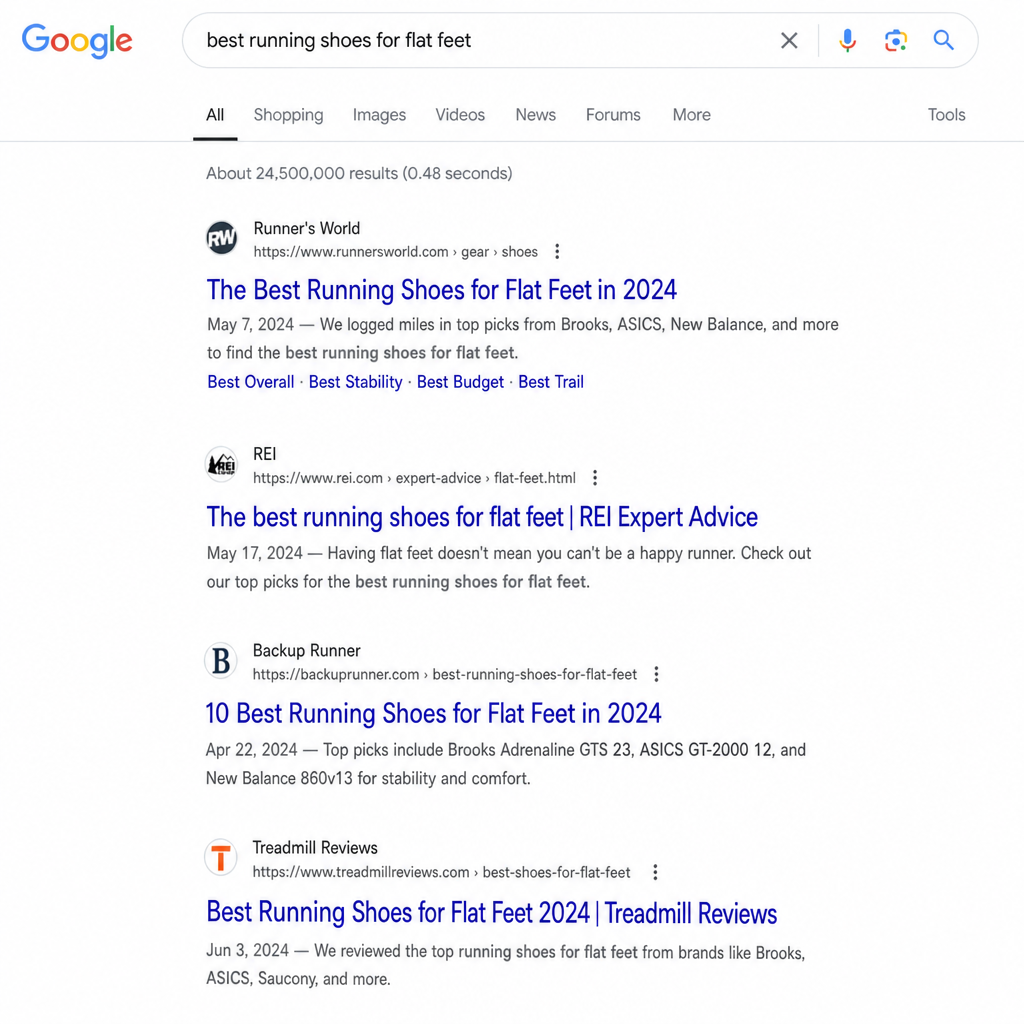Open REI Expert Advice result title
The image size is (1024, 1024).
482,517
